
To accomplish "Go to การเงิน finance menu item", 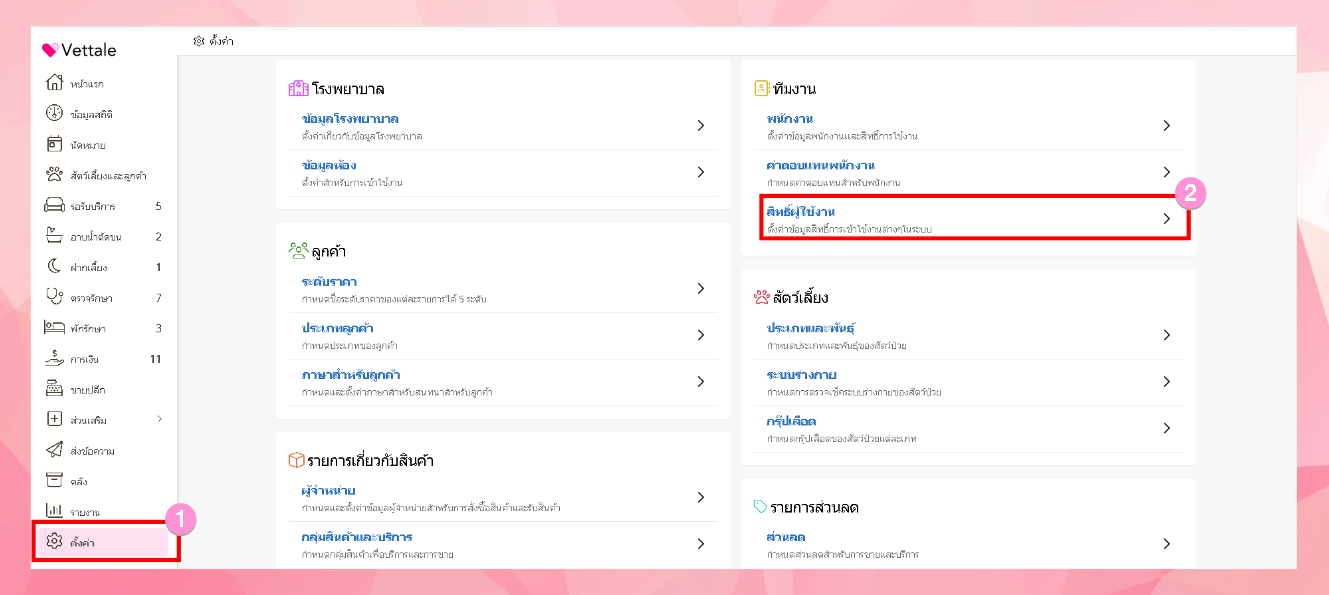I will tap(84, 359).
